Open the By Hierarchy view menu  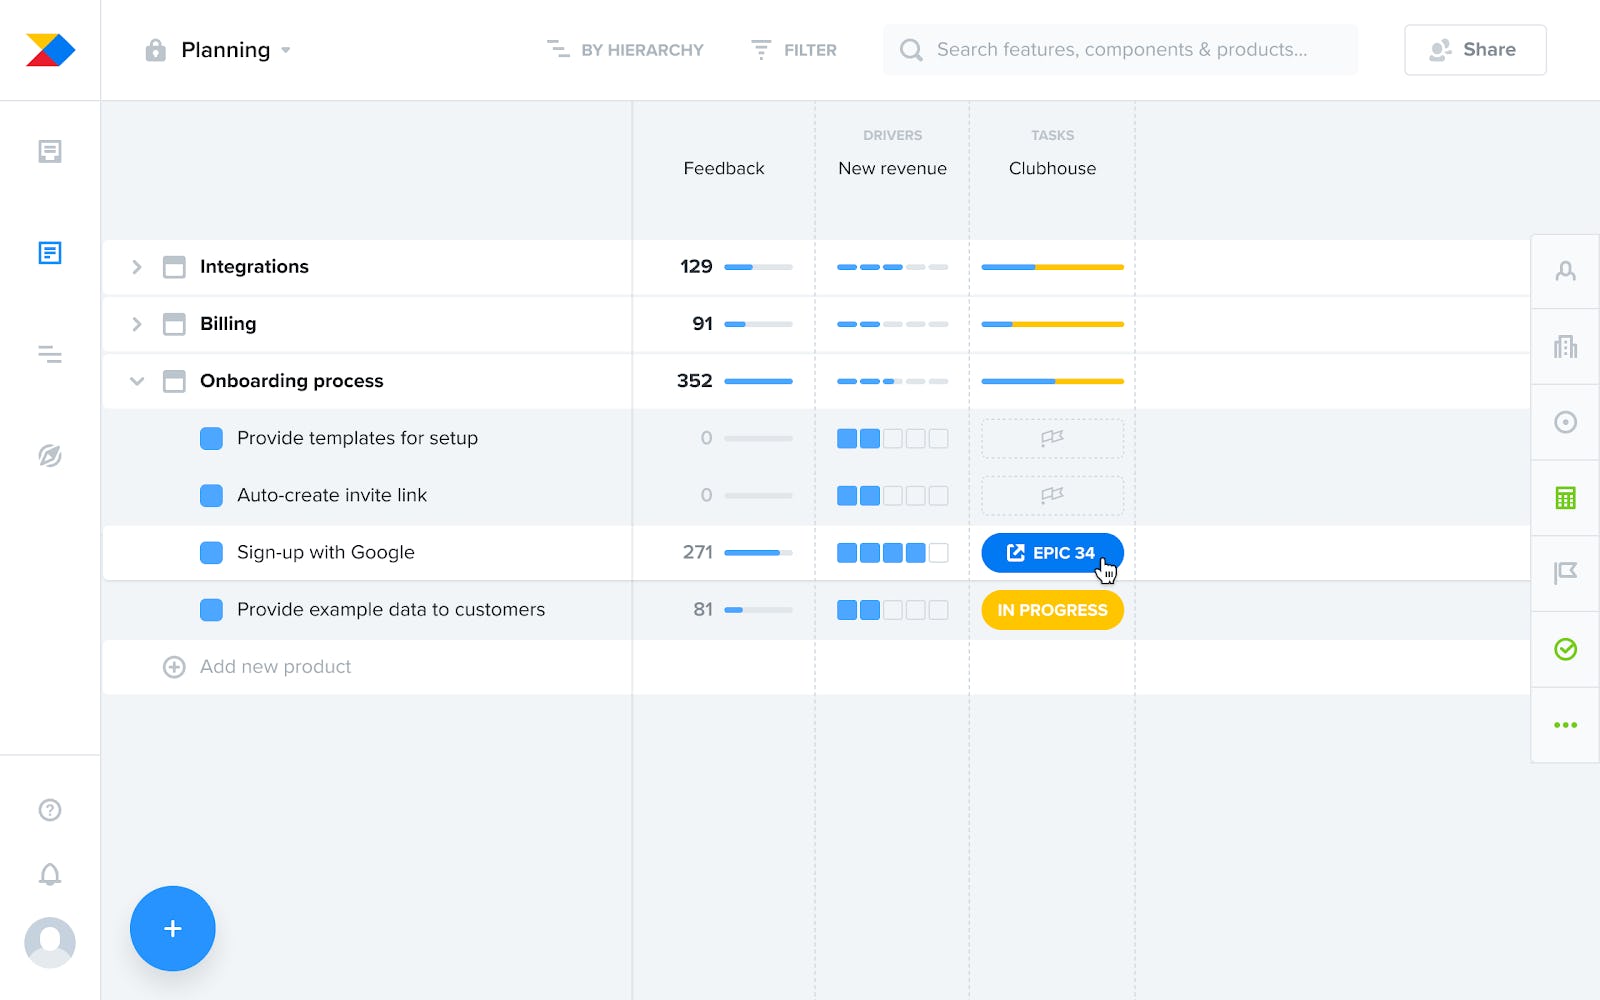[x=626, y=50]
